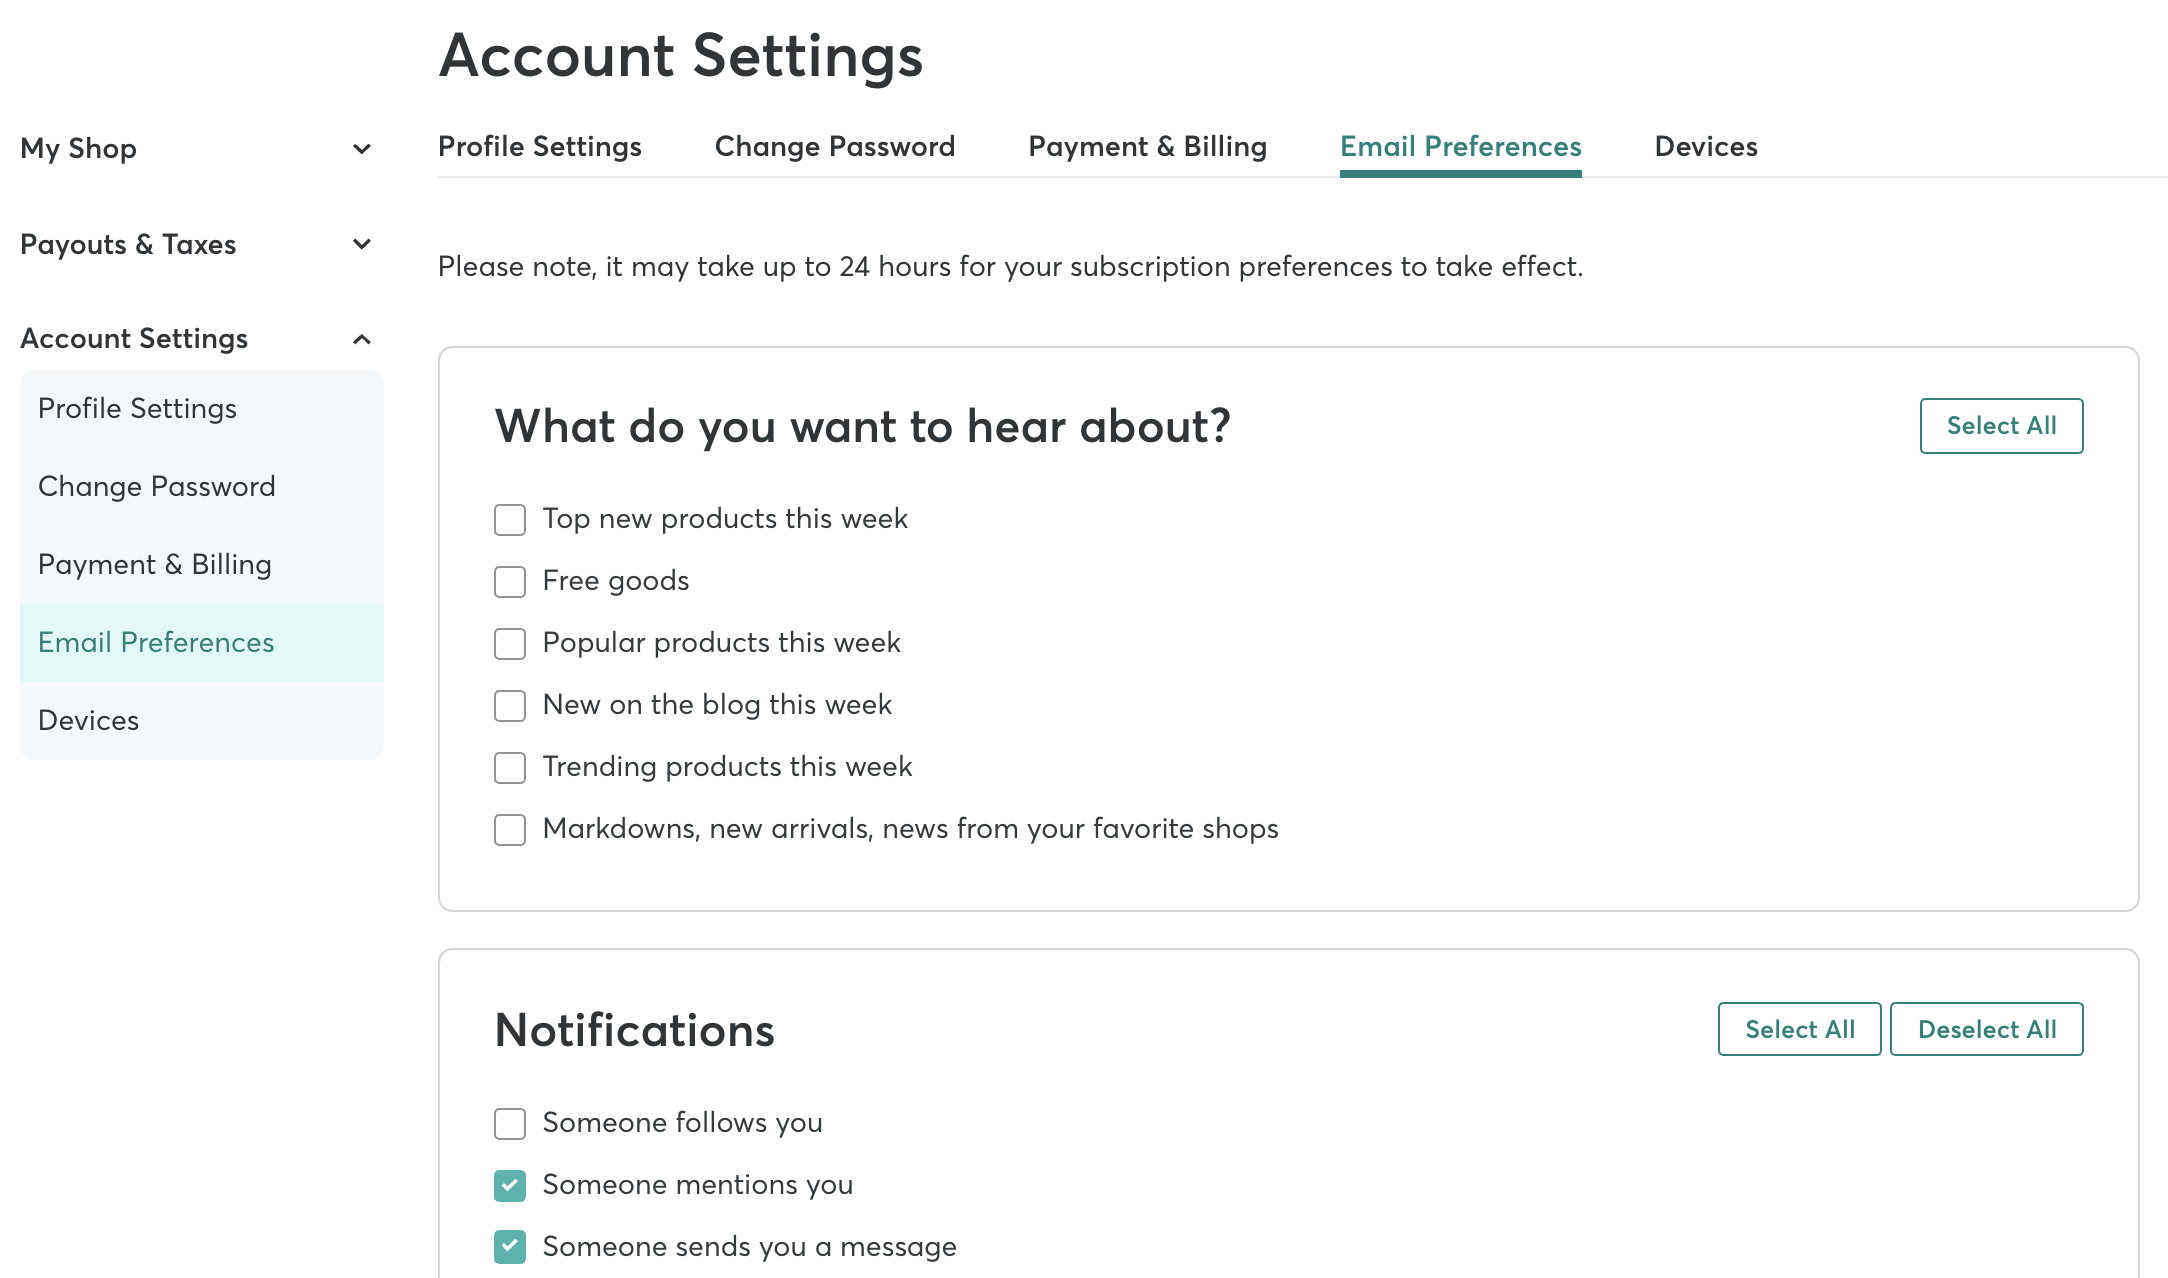The width and height of the screenshot is (2168, 1278).
Task: Check Markdowns, new arrivals, news checkbox
Action: [x=510, y=830]
